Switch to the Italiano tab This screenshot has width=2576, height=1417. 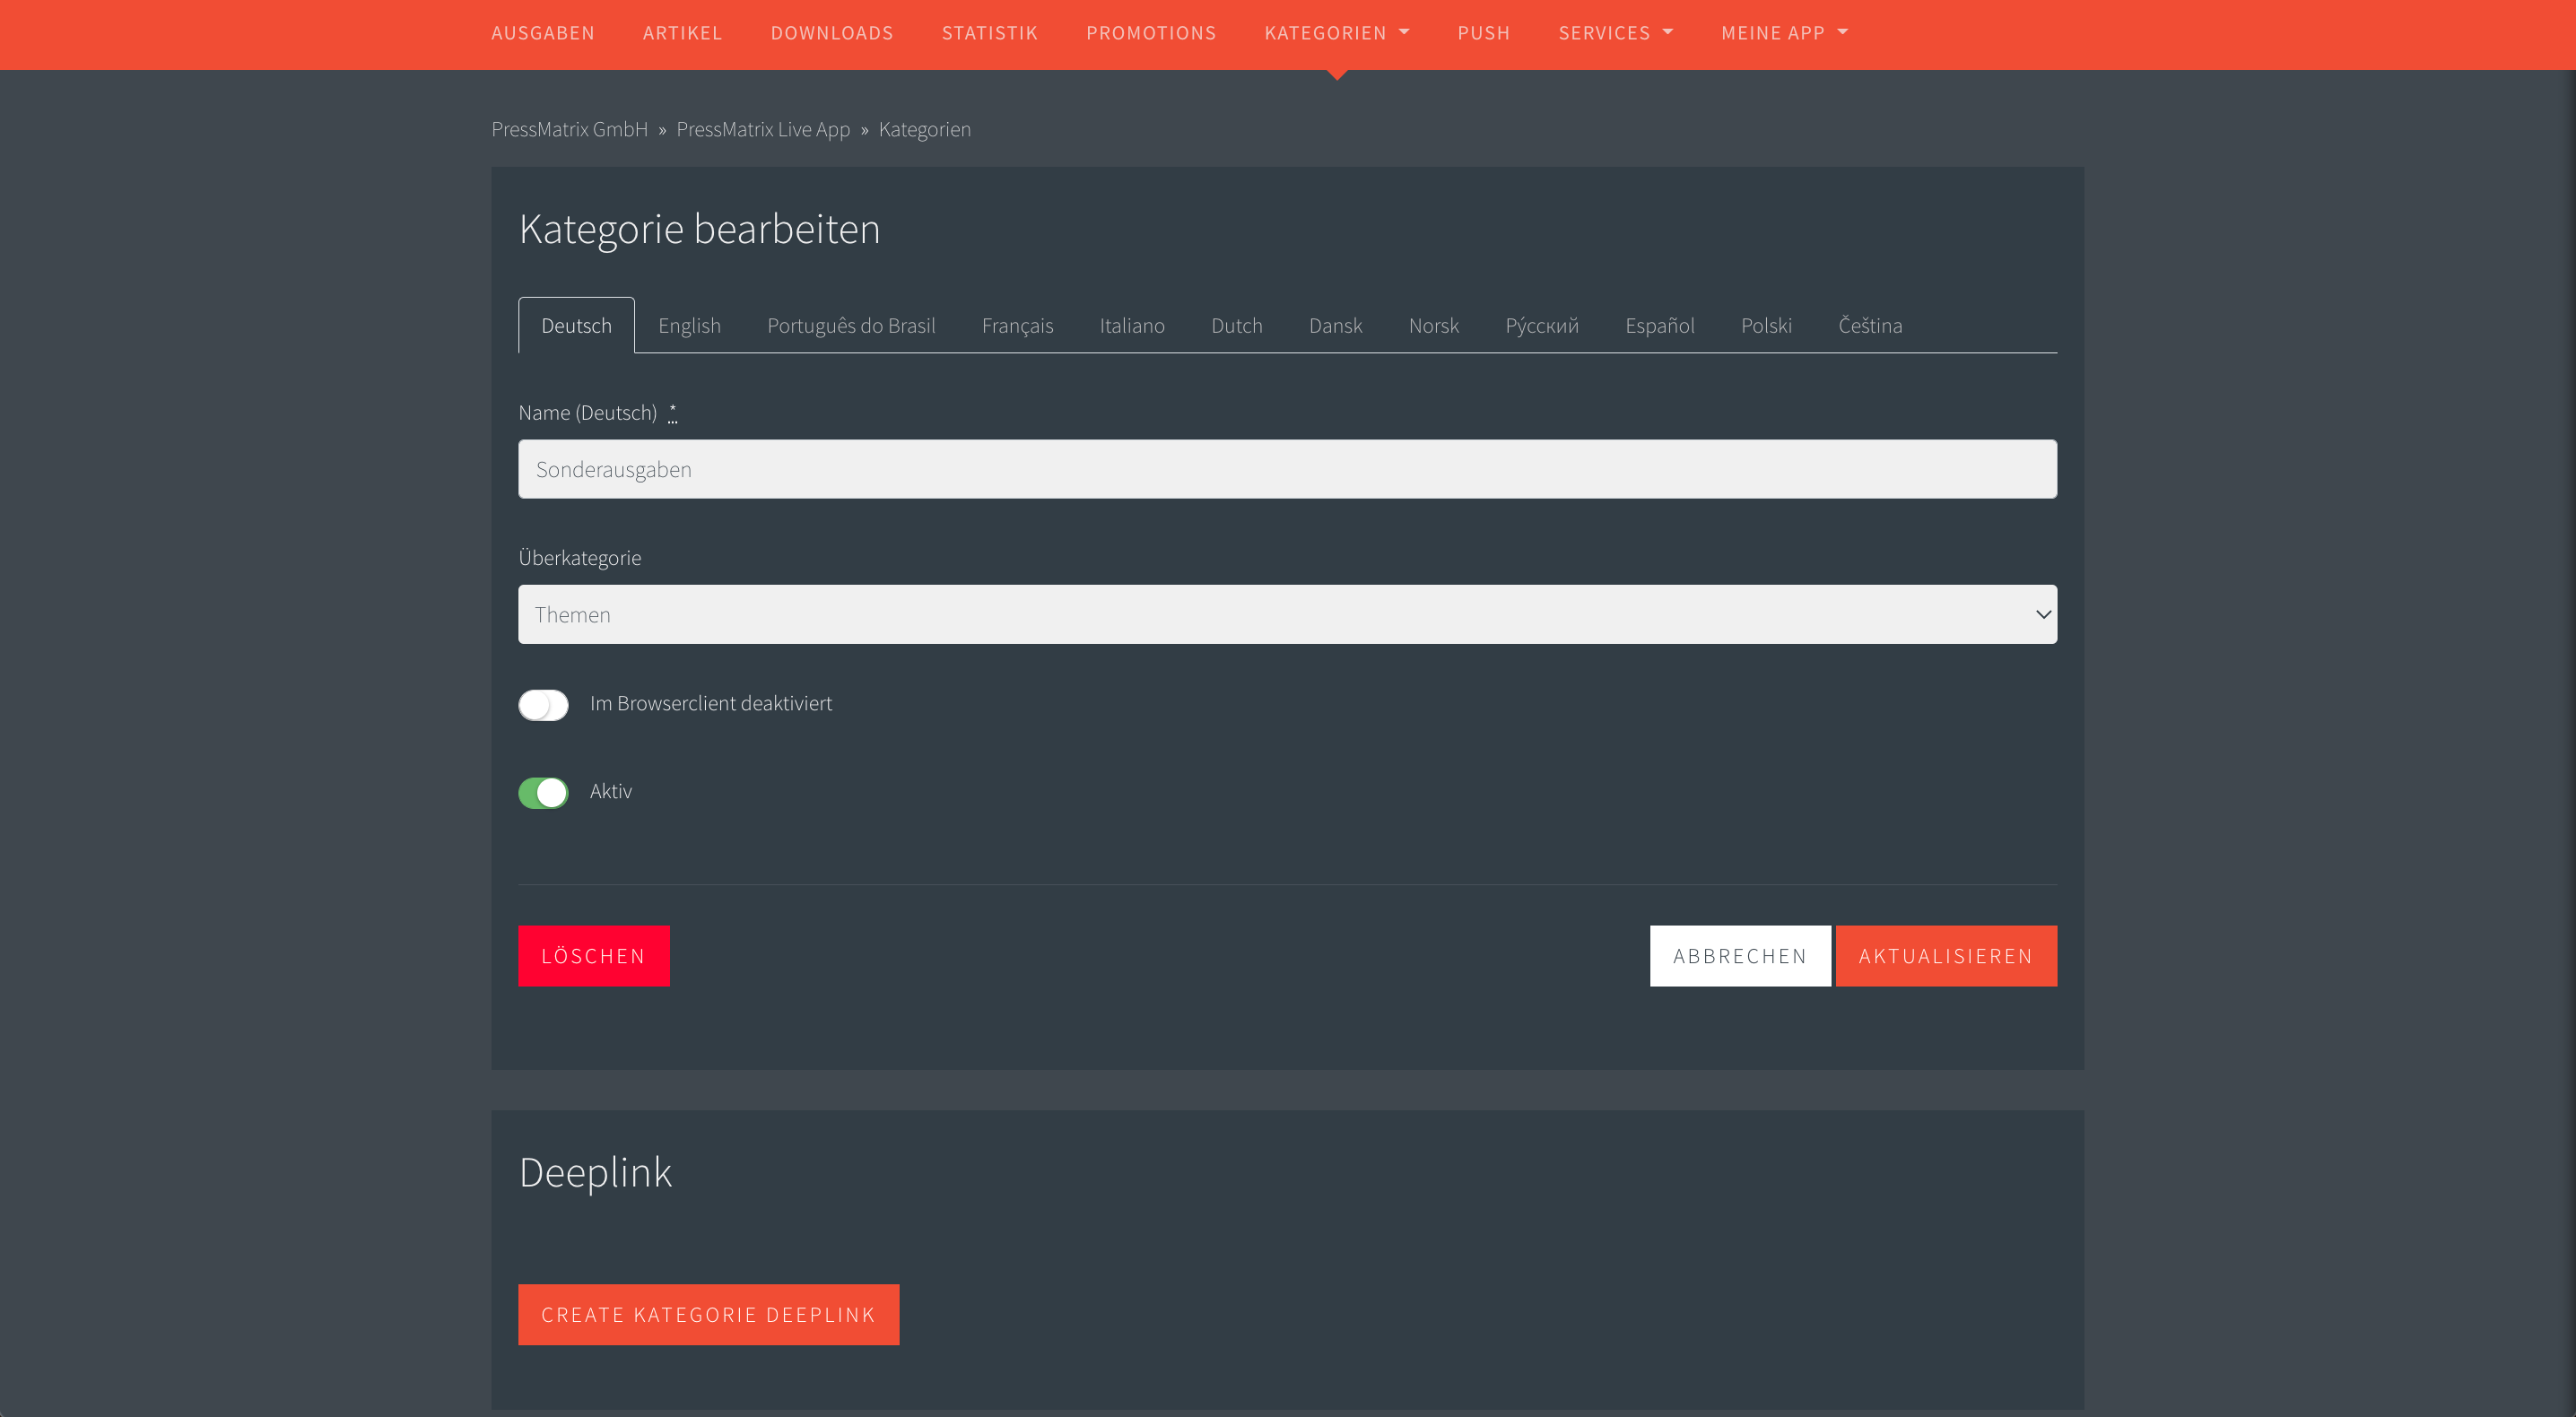point(1132,325)
